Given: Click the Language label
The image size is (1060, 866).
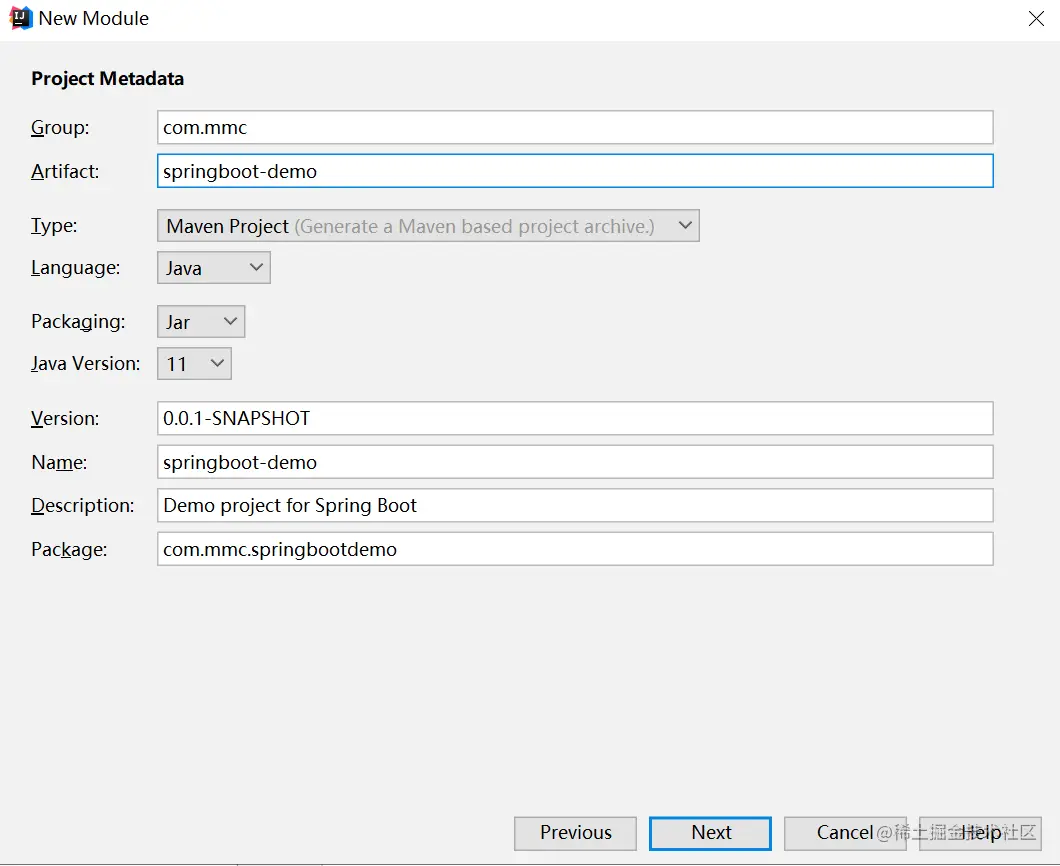Looking at the screenshot, I should pyautogui.click(x=76, y=268).
